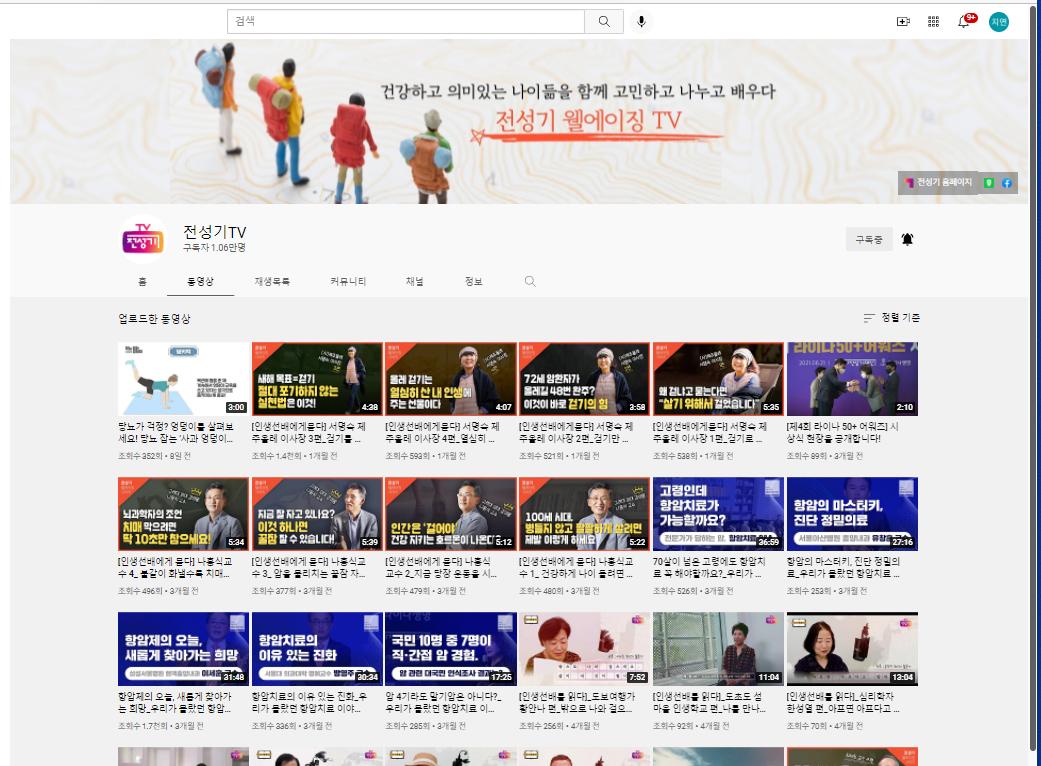Open the green icon link on channel banner
Screen dimensions: 1041x766
989,183
